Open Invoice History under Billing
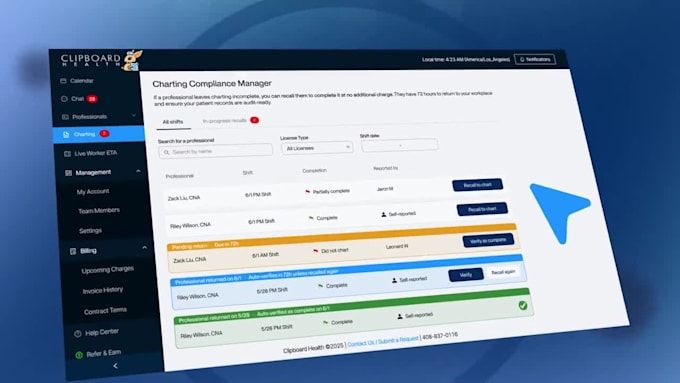 click(x=103, y=290)
